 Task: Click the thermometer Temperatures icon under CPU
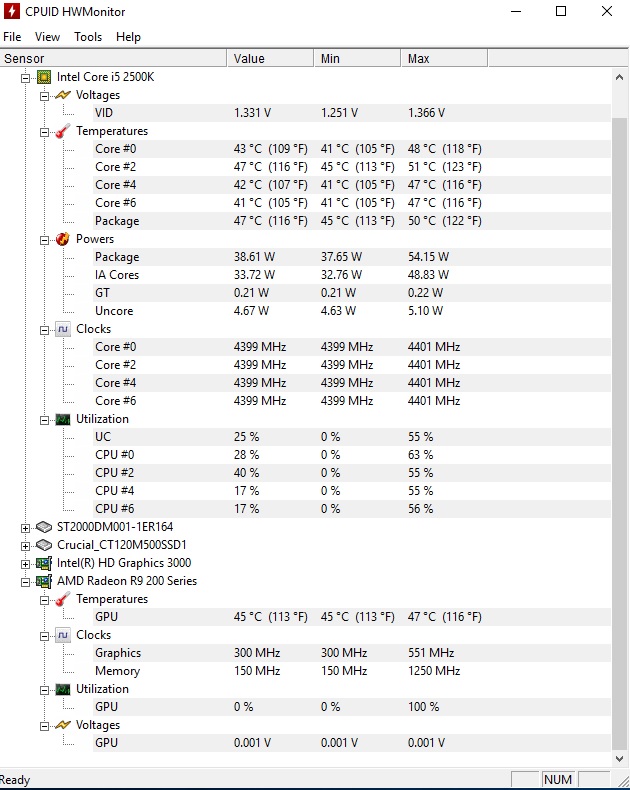[62, 131]
